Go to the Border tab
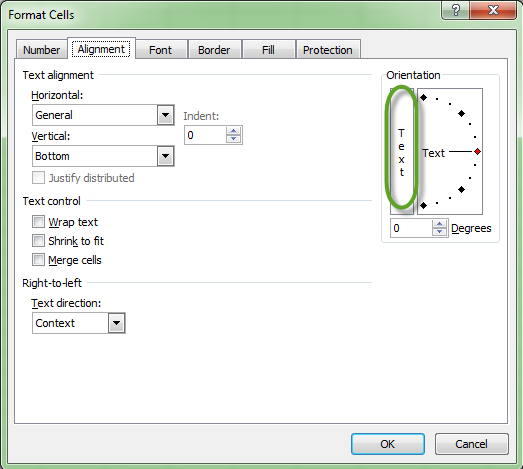This screenshot has width=523, height=469. (214, 50)
